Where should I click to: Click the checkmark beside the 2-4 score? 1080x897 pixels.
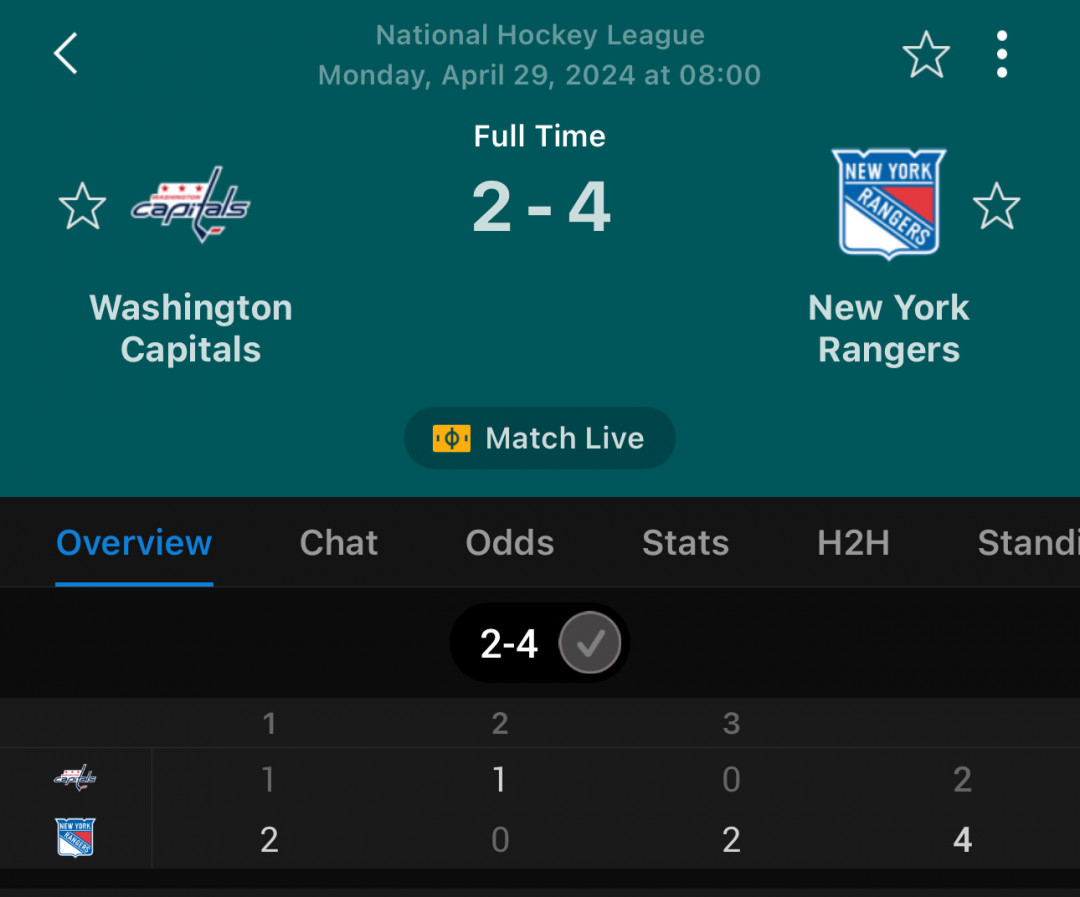[x=590, y=643]
